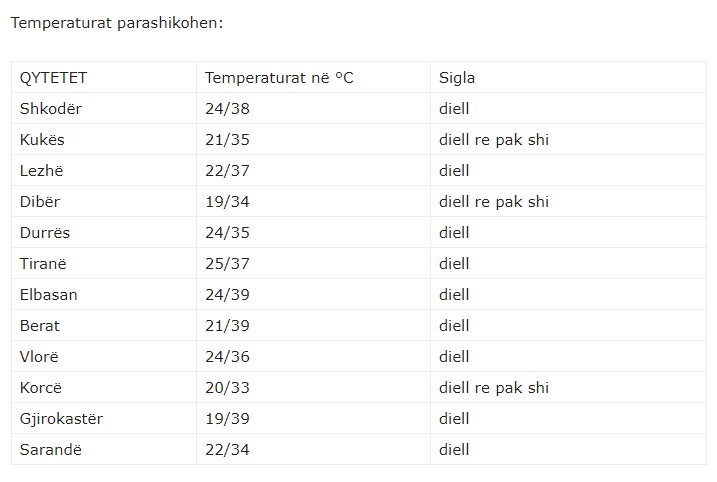717x482 pixels.
Task: Click Sarandë temperature 22/34
Action: 227,450
